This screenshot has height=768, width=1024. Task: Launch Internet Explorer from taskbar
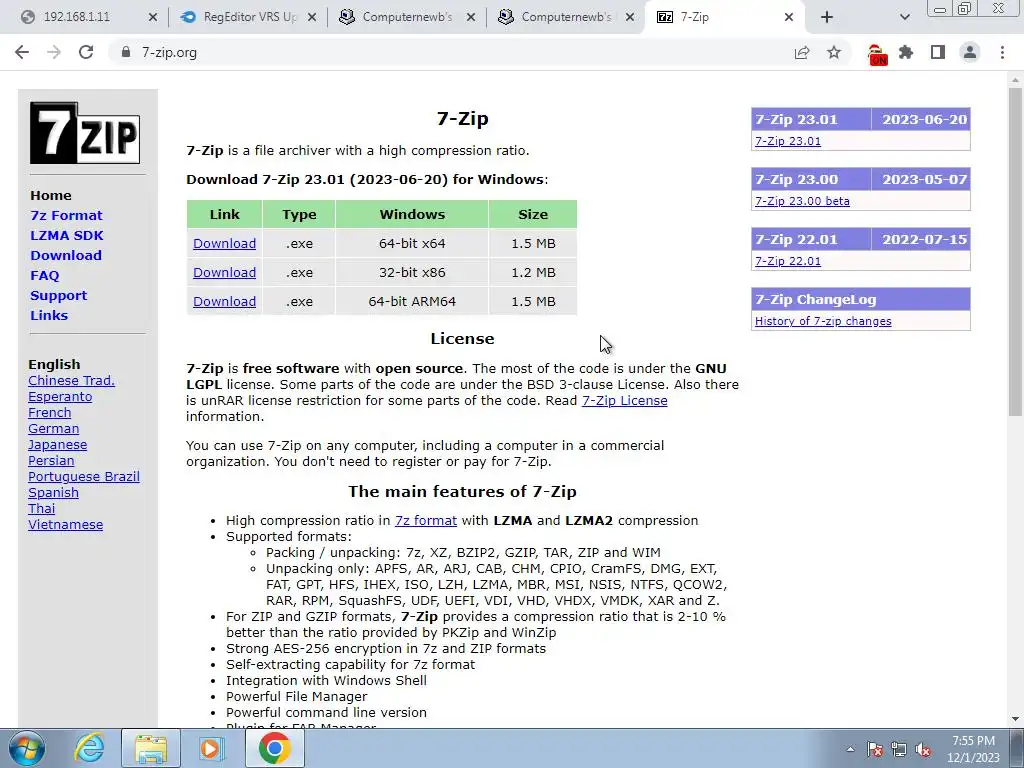pyautogui.click(x=89, y=748)
